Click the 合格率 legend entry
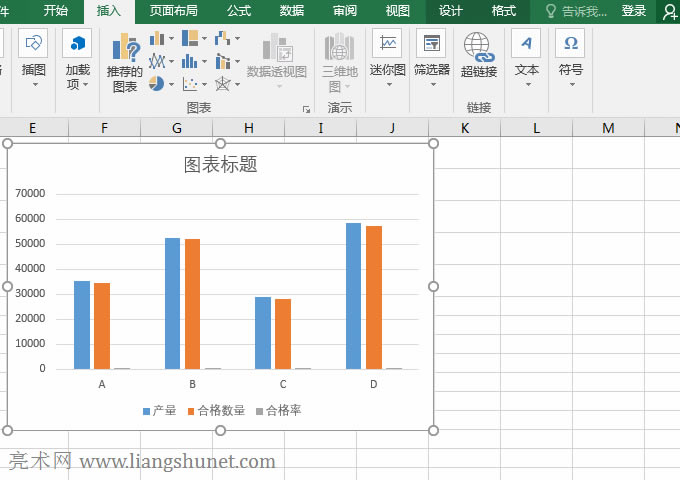Screen dimensions: 680x480 click(278, 410)
